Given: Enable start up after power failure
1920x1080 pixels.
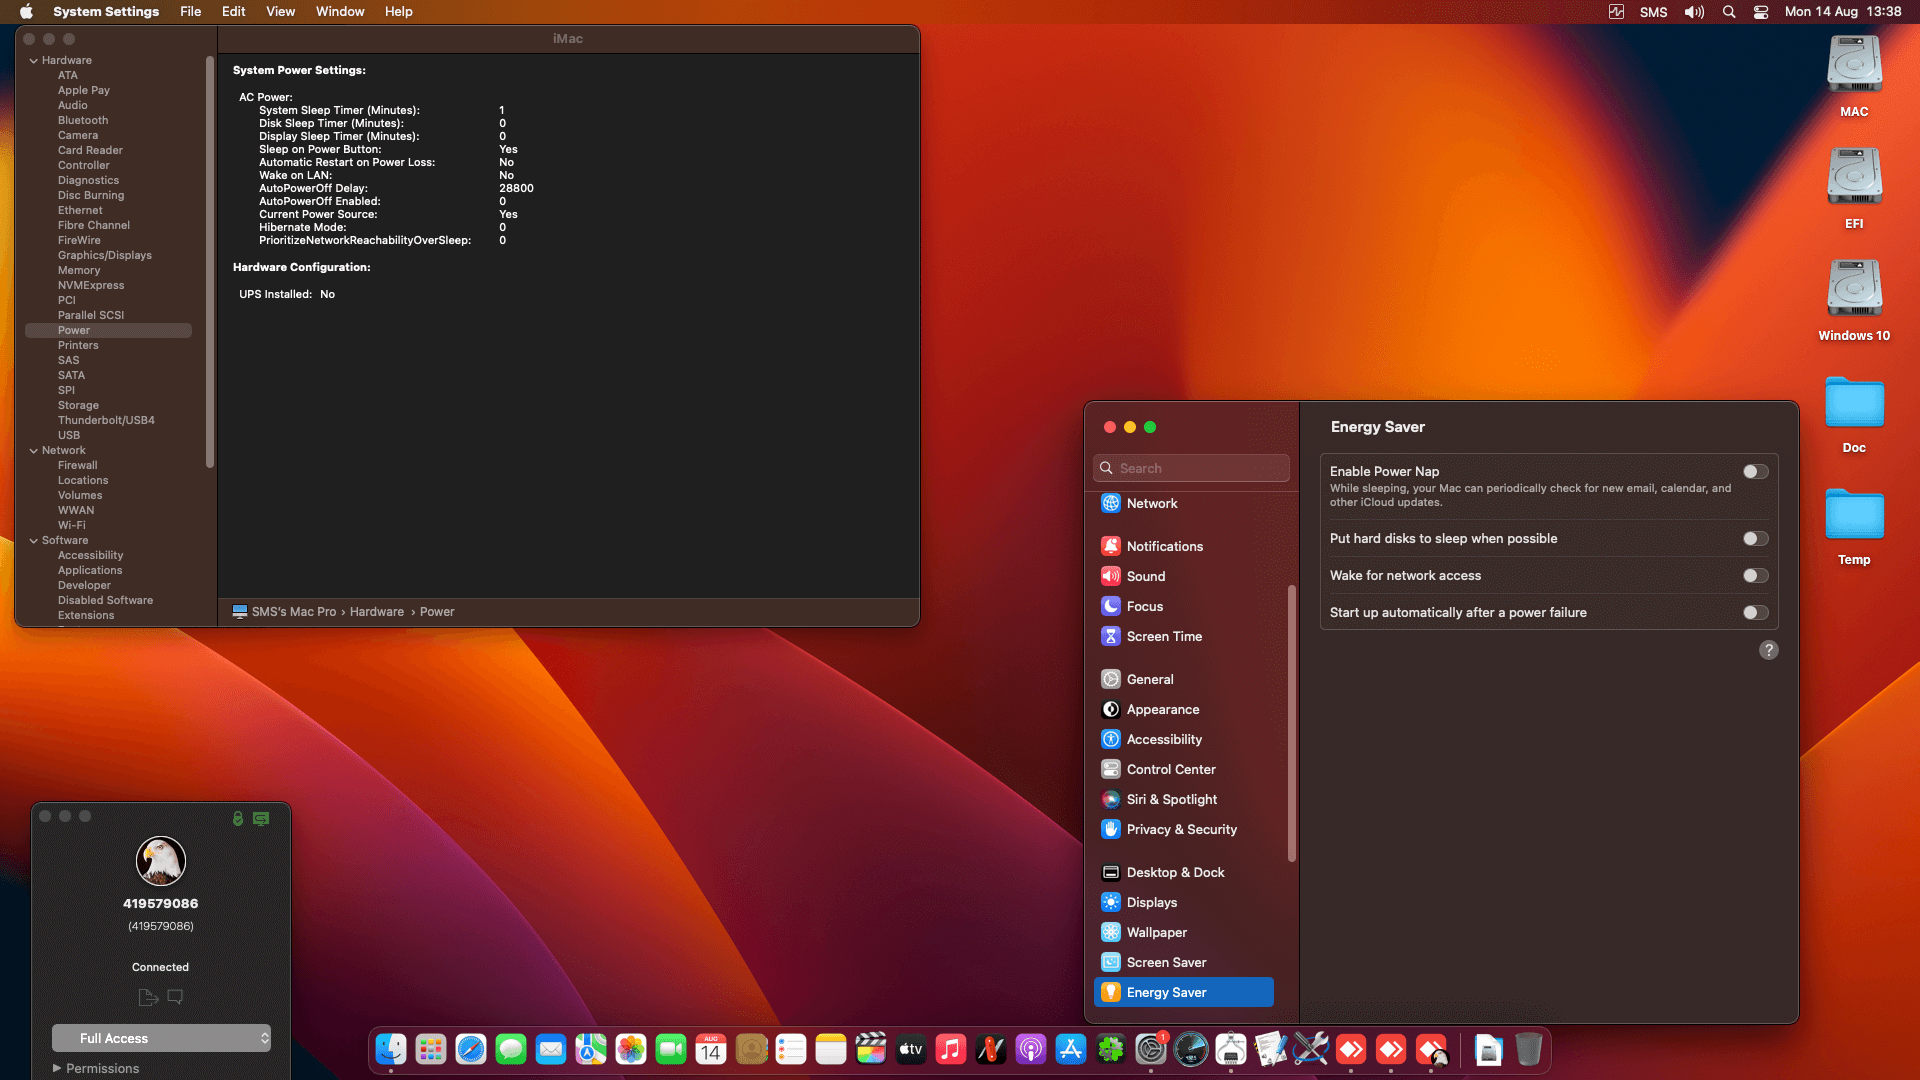Looking at the screenshot, I should coord(1755,613).
